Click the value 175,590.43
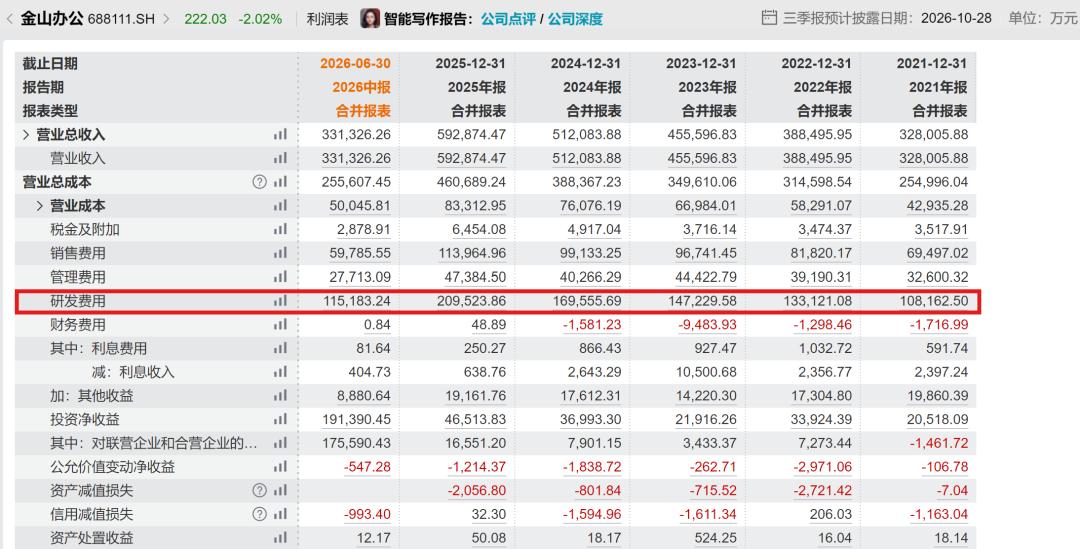Screen dimensions: 1080x549 click(x=356, y=443)
